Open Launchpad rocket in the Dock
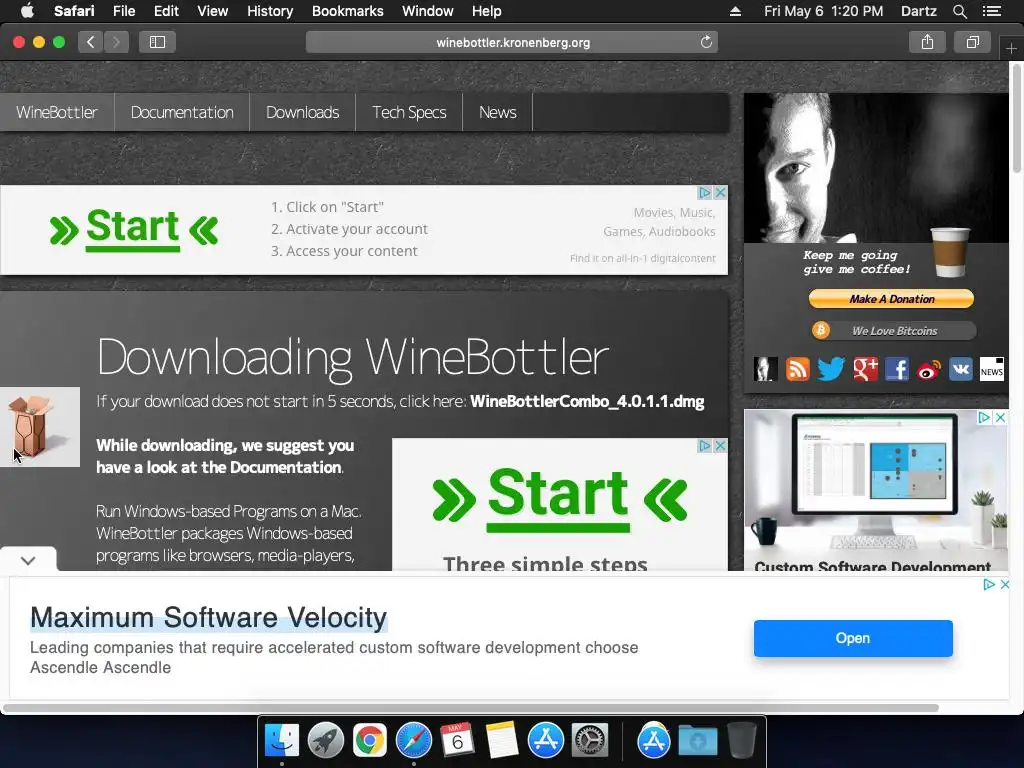Image resolution: width=1024 pixels, height=768 pixels. click(326, 741)
